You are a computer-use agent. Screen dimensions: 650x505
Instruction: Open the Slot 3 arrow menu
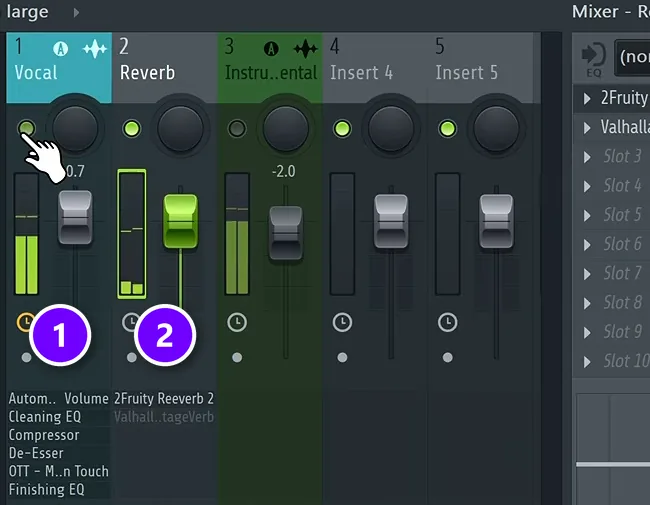[x=587, y=157]
